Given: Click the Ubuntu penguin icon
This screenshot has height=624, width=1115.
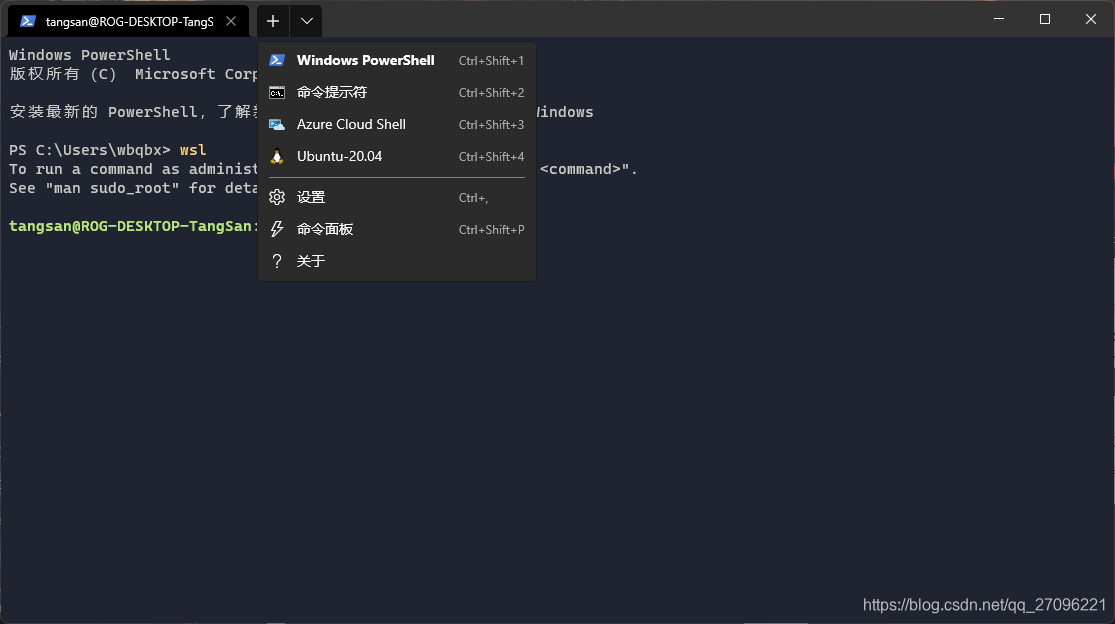Looking at the screenshot, I should [x=277, y=156].
